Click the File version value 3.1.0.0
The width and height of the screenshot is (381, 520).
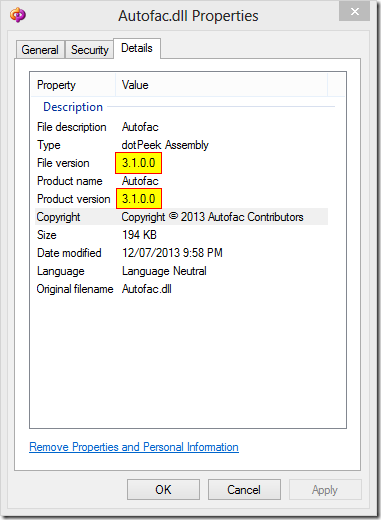(x=138, y=163)
